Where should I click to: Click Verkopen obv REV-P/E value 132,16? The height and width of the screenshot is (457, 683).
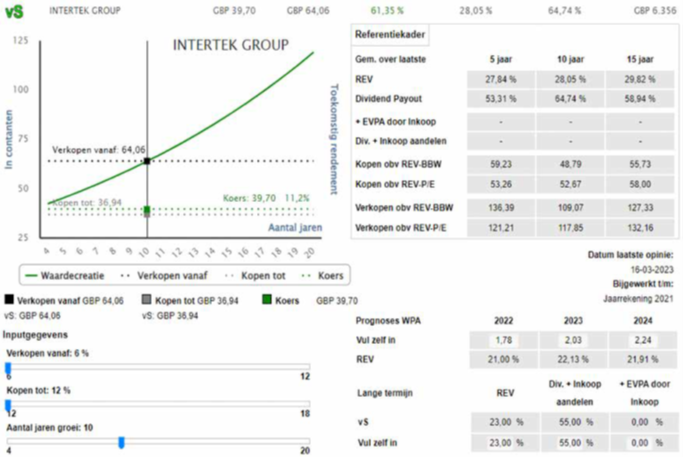(x=640, y=228)
